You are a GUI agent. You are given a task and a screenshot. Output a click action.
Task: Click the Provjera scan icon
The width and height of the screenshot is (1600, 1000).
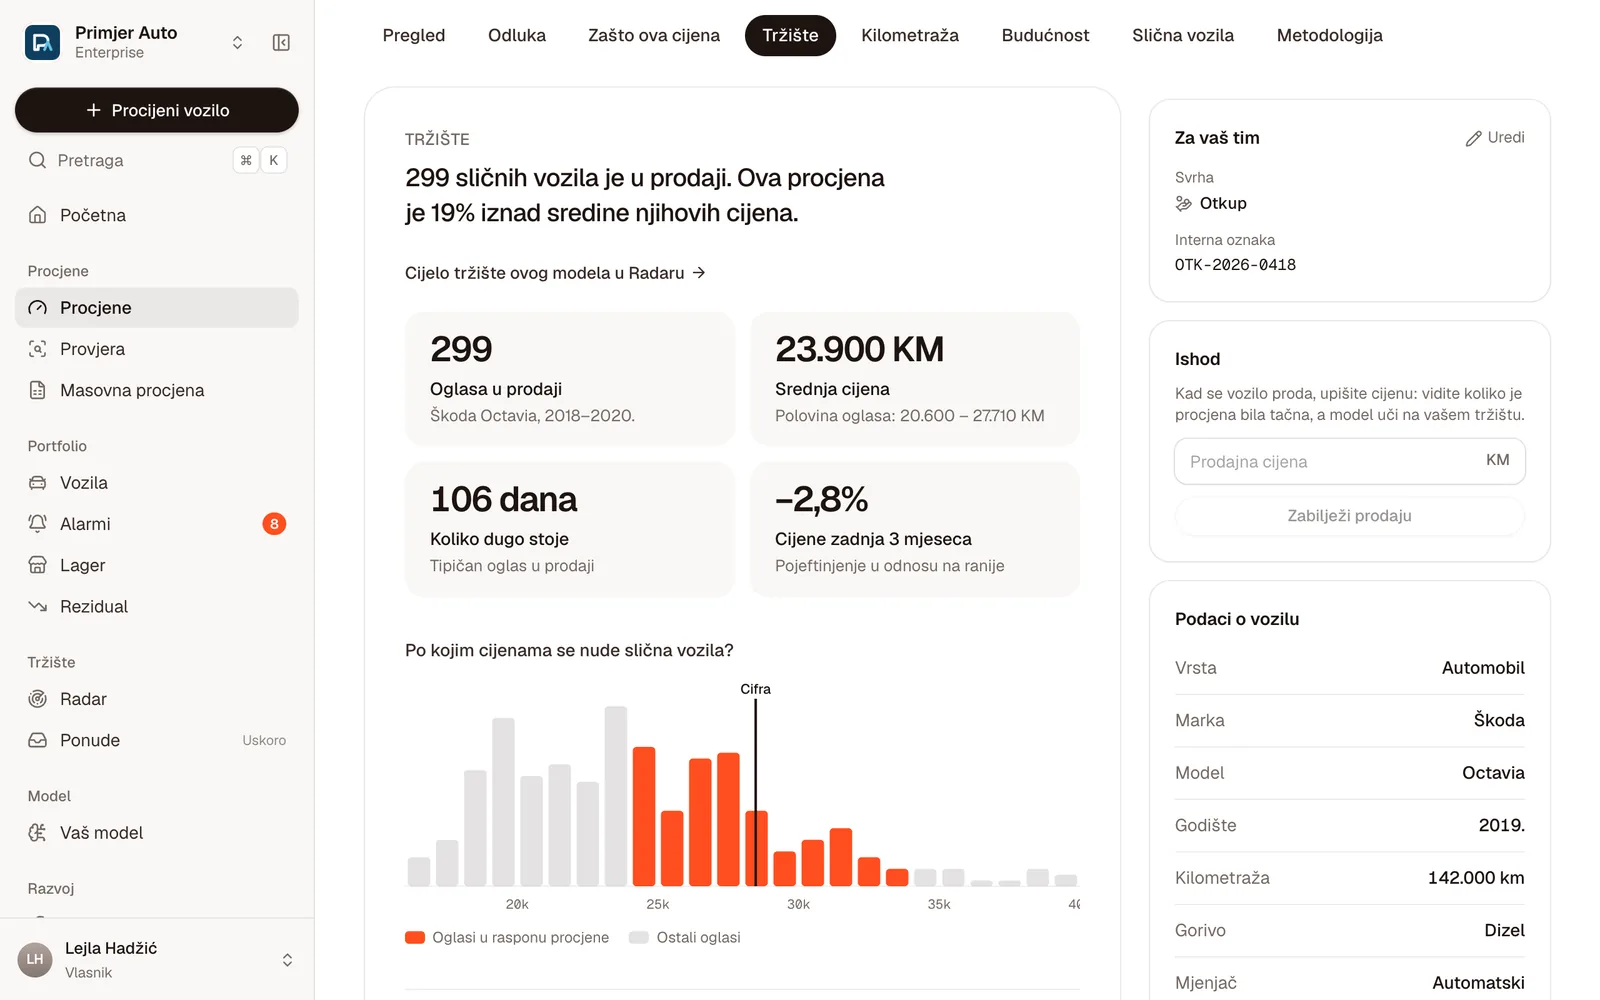pos(37,349)
